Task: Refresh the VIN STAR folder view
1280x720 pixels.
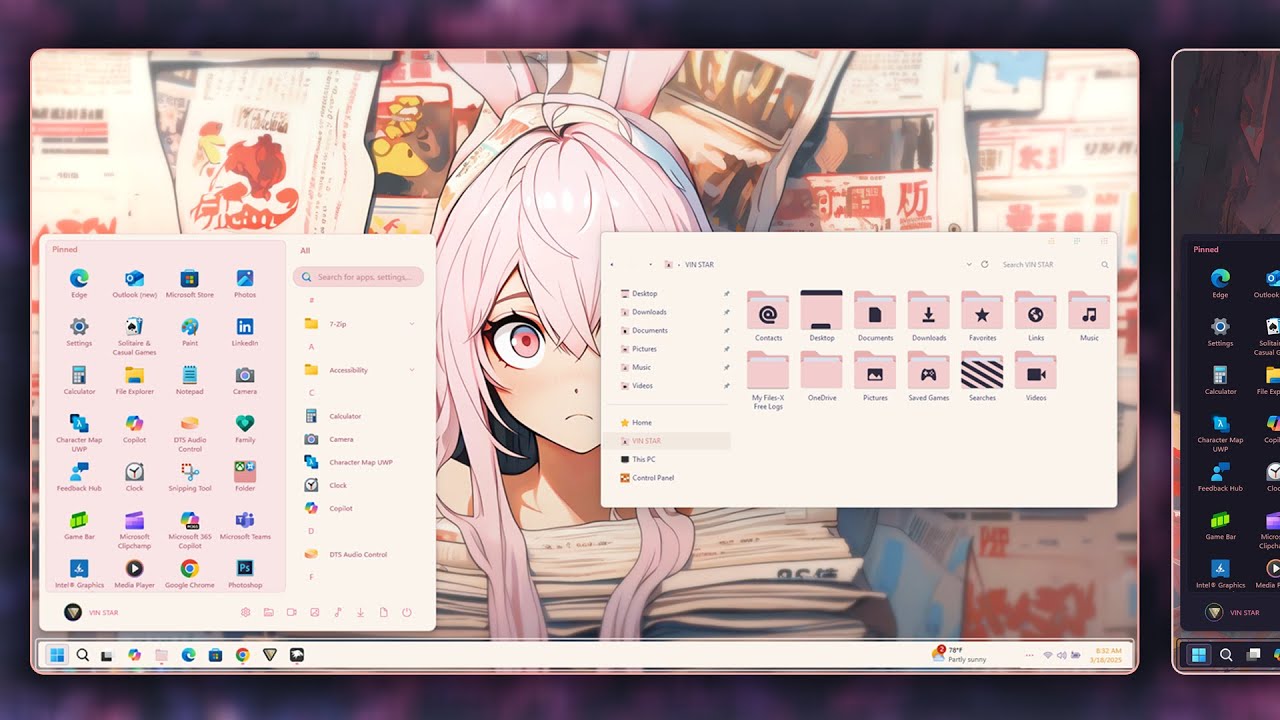Action: pos(985,264)
